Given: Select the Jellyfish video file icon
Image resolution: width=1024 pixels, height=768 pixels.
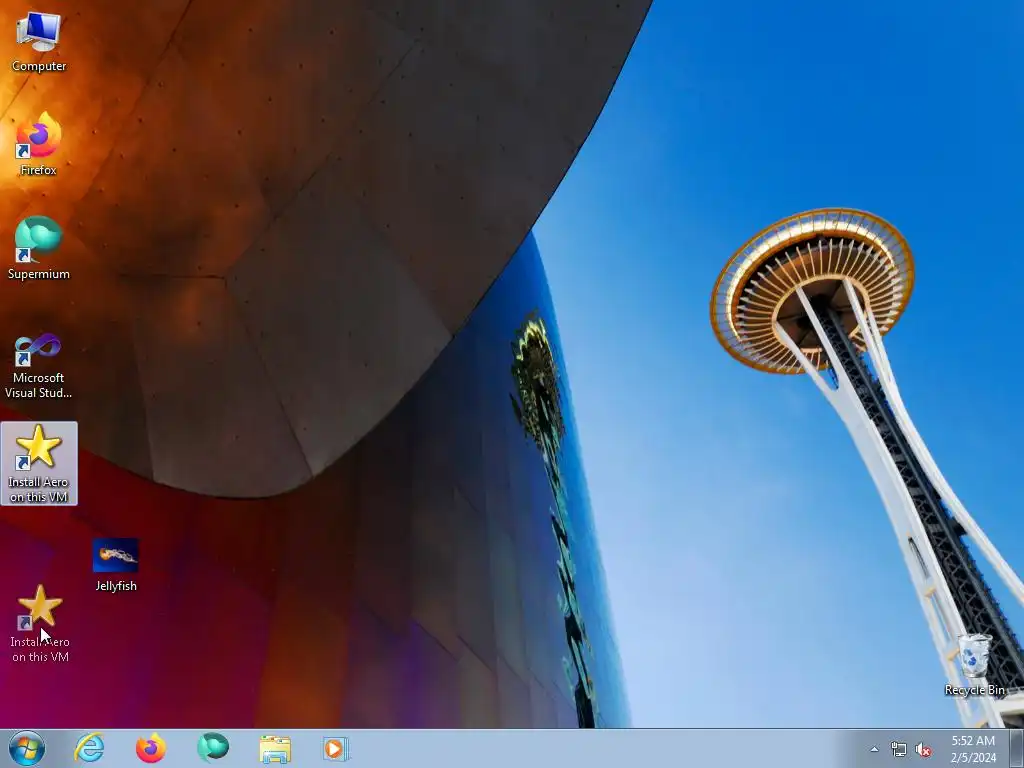Looking at the screenshot, I should click(x=116, y=565).
